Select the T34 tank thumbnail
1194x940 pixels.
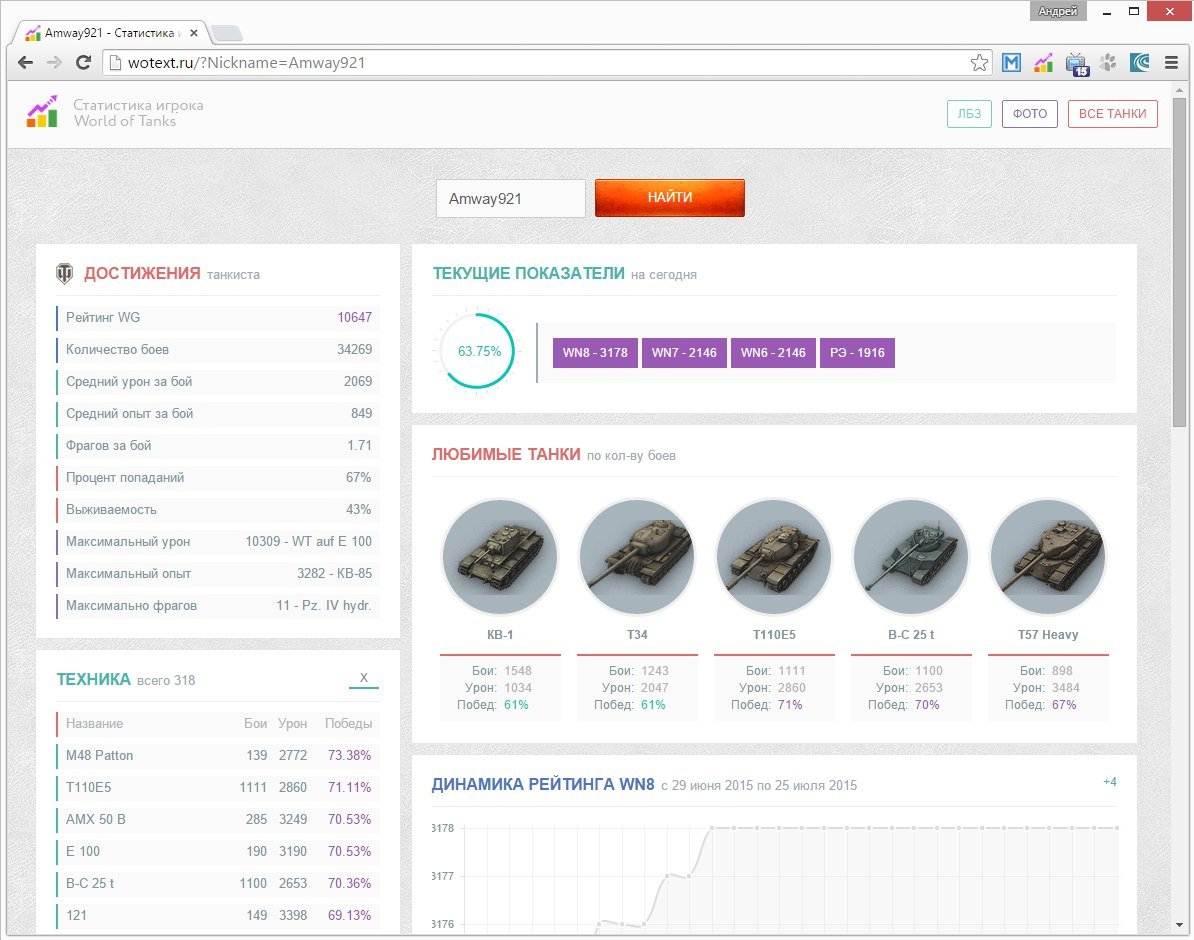click(637, 557)
